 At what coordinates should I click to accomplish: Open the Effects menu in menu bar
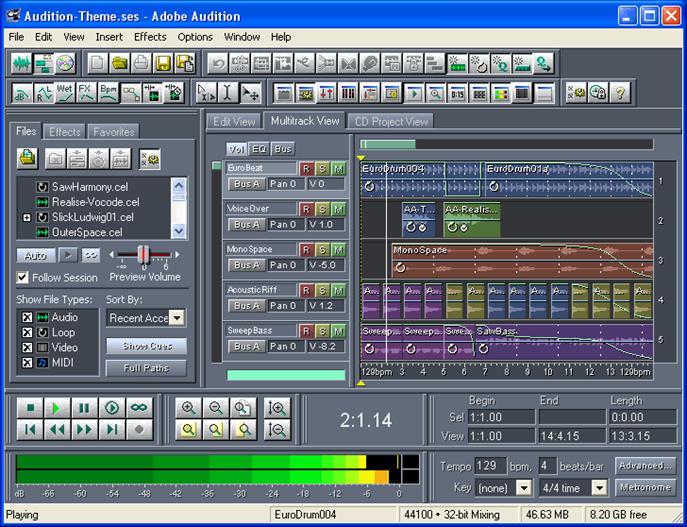150,37
